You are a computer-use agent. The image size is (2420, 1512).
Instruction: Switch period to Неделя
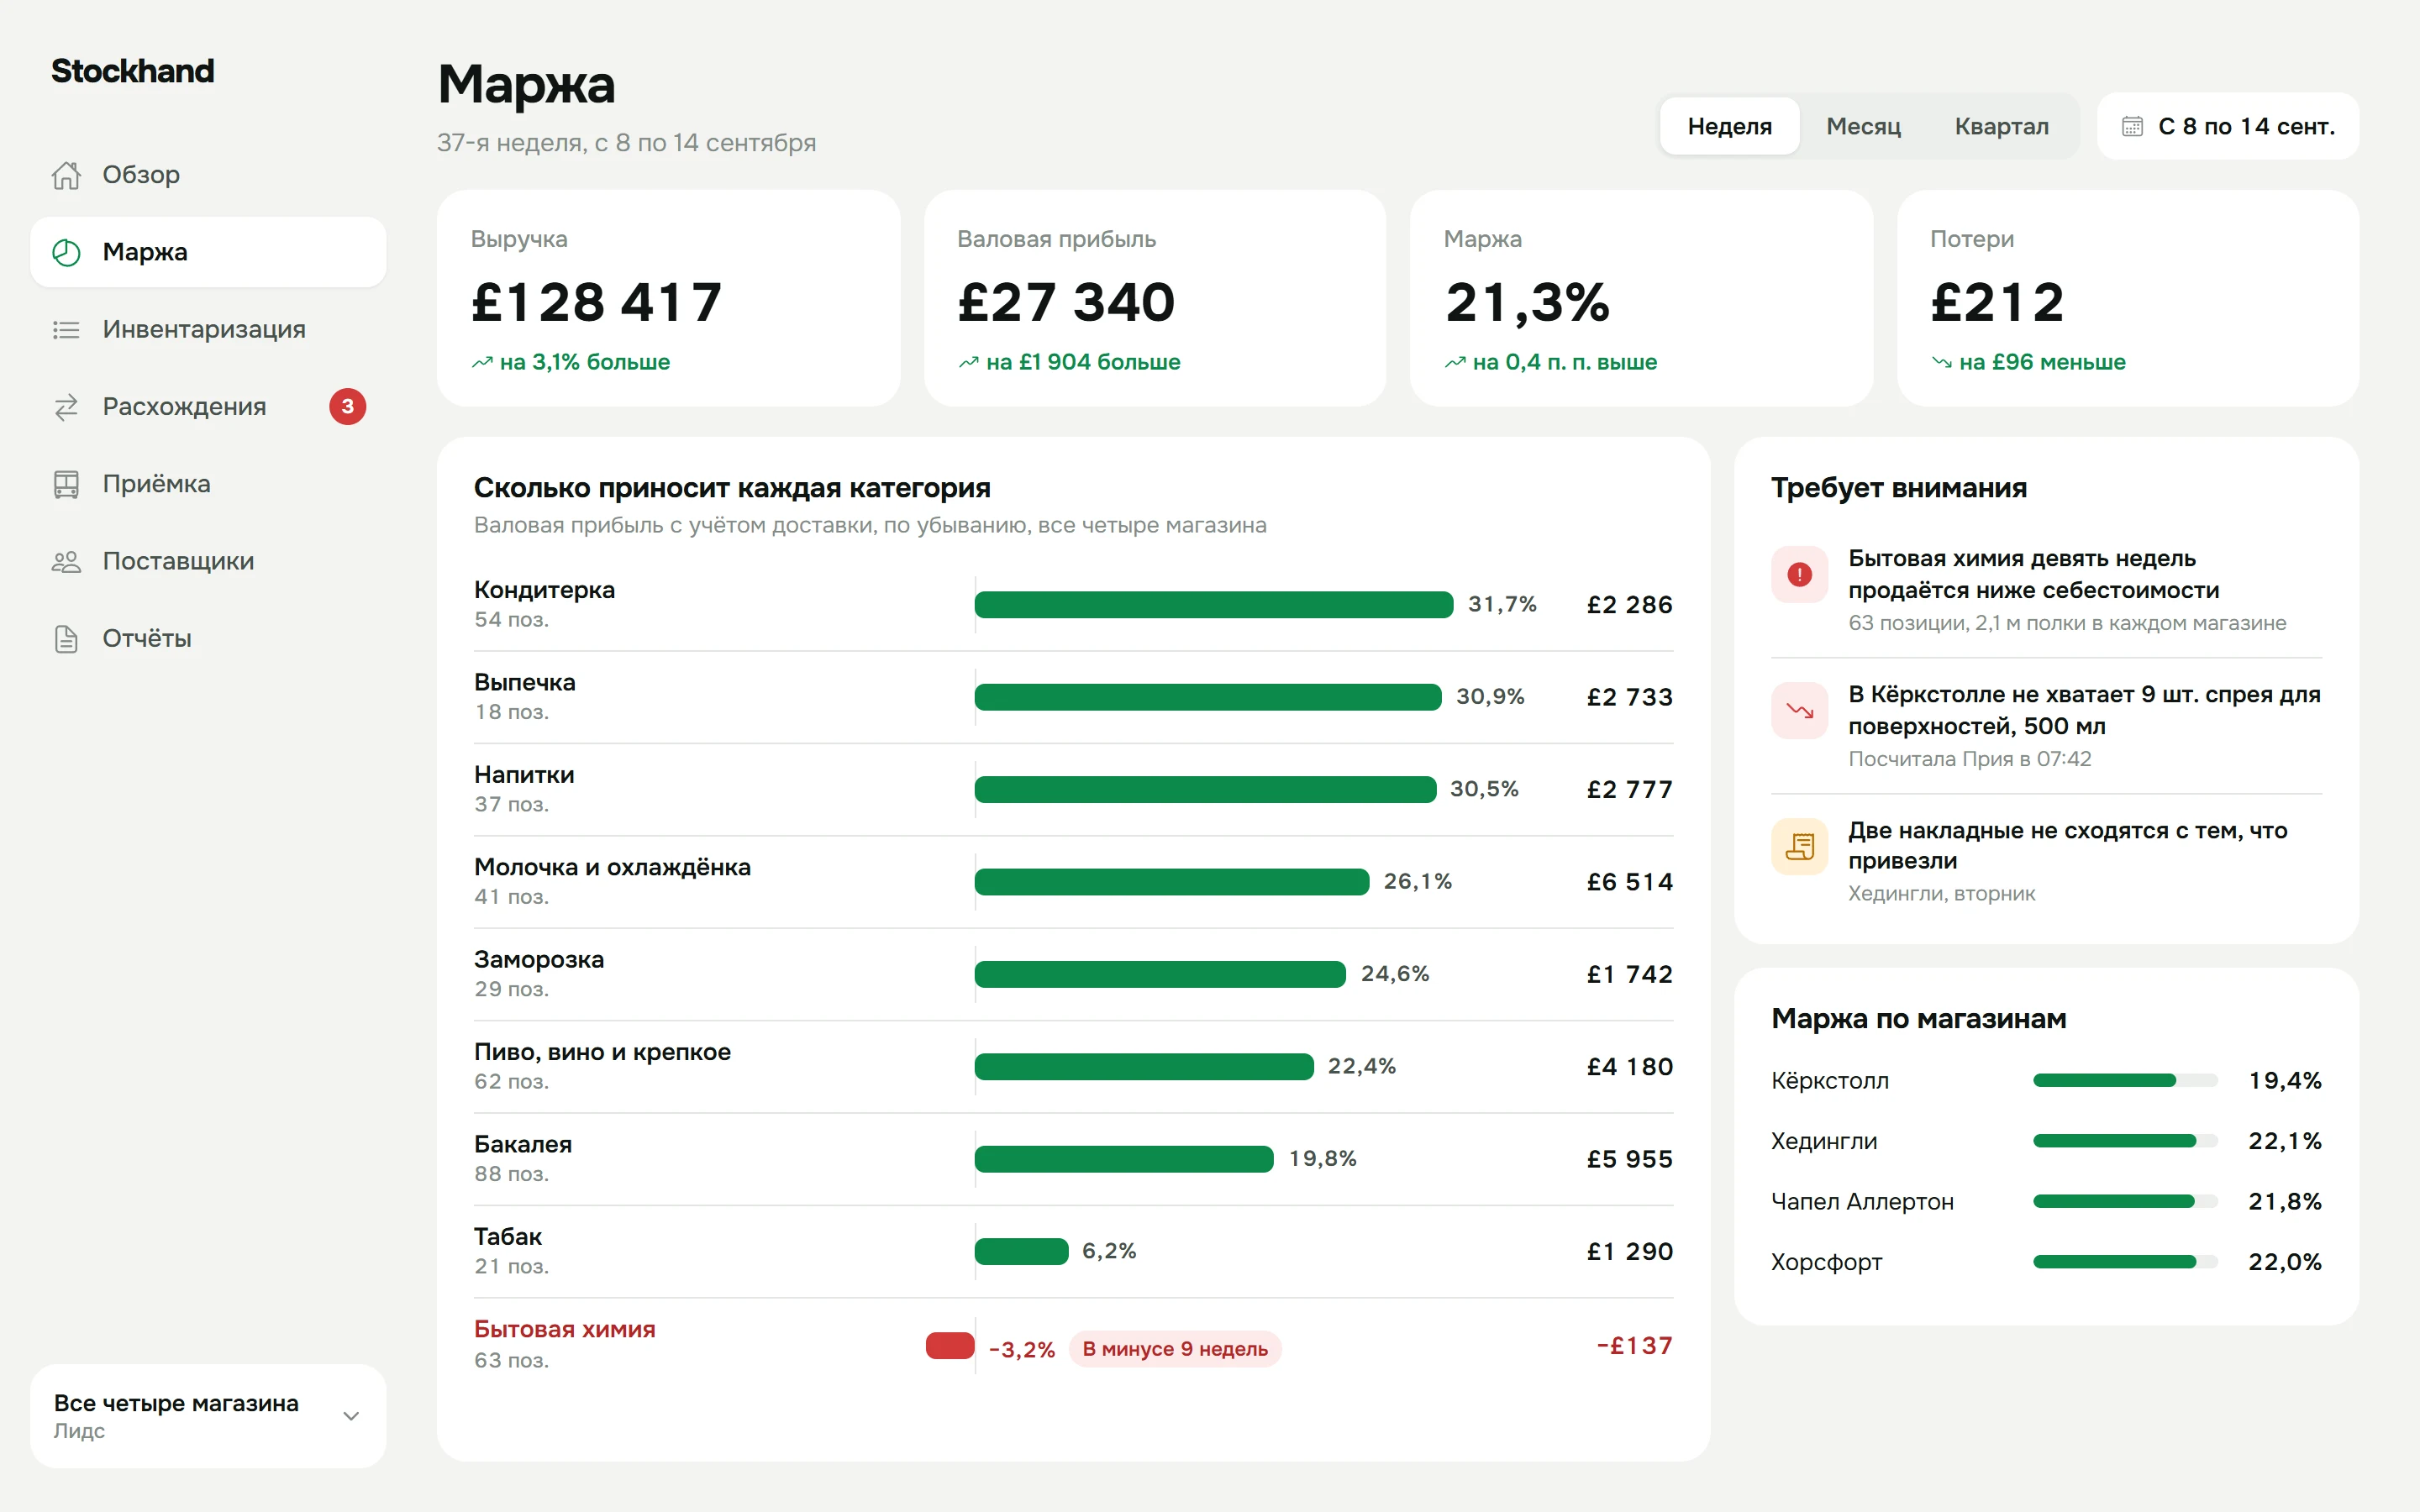click(x=1729, y=126)
